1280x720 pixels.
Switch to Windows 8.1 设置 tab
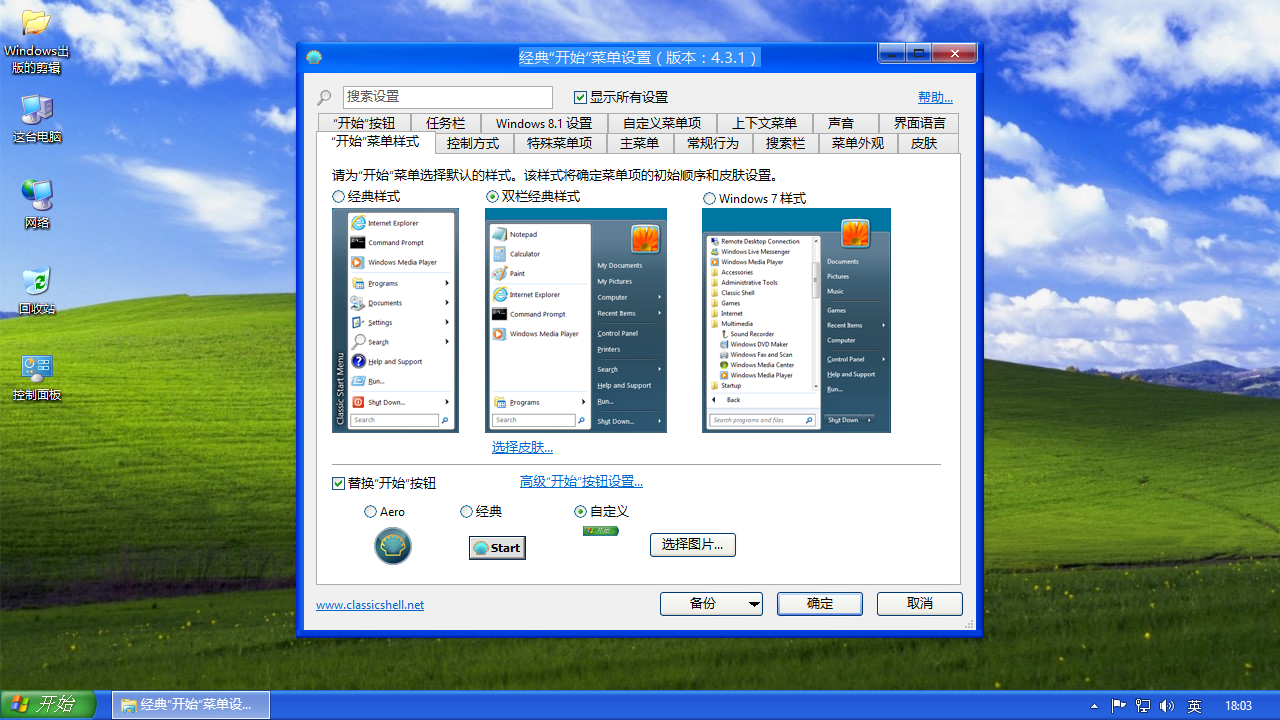click(544, 123)
